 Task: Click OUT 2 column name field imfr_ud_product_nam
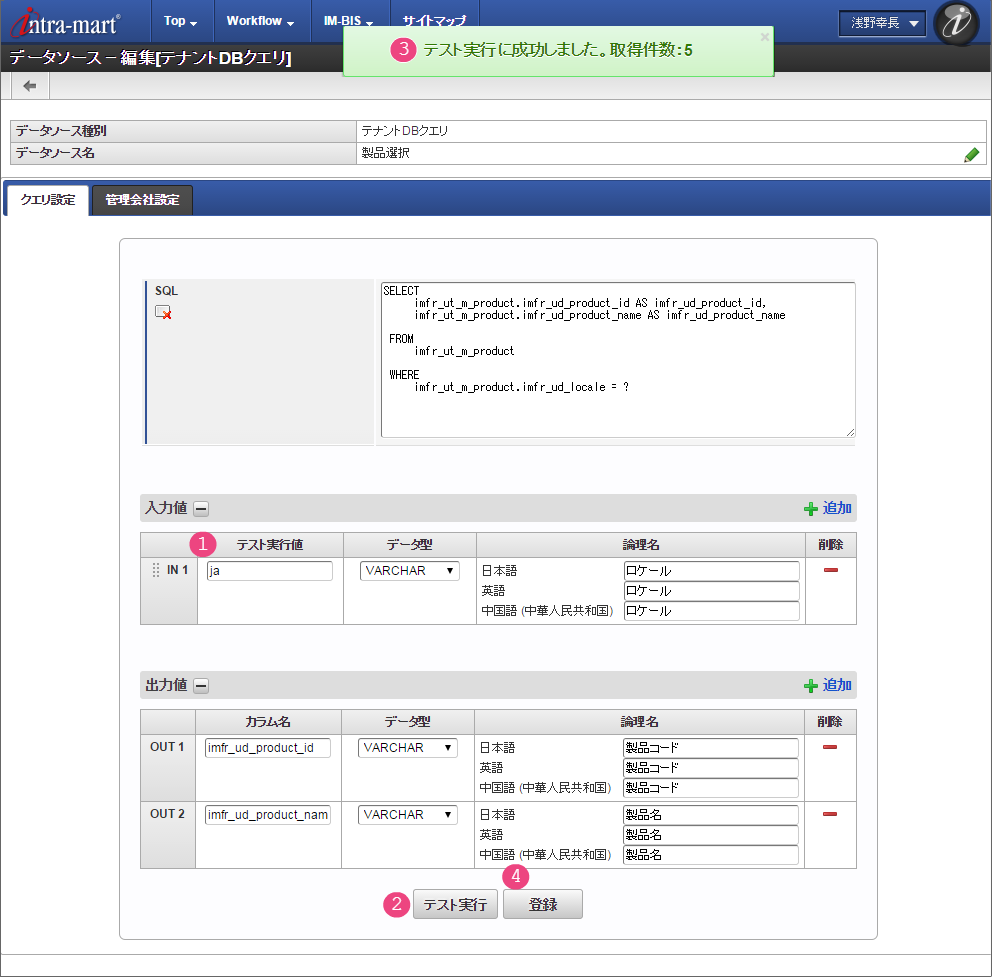pos(268,815)
